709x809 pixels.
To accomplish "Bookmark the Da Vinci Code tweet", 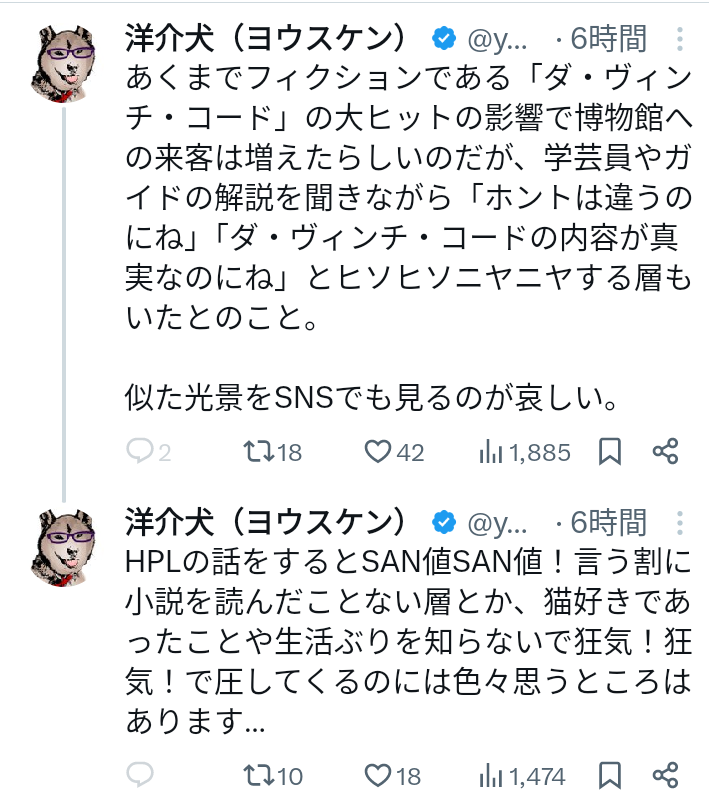I will [x=610, y=452].
